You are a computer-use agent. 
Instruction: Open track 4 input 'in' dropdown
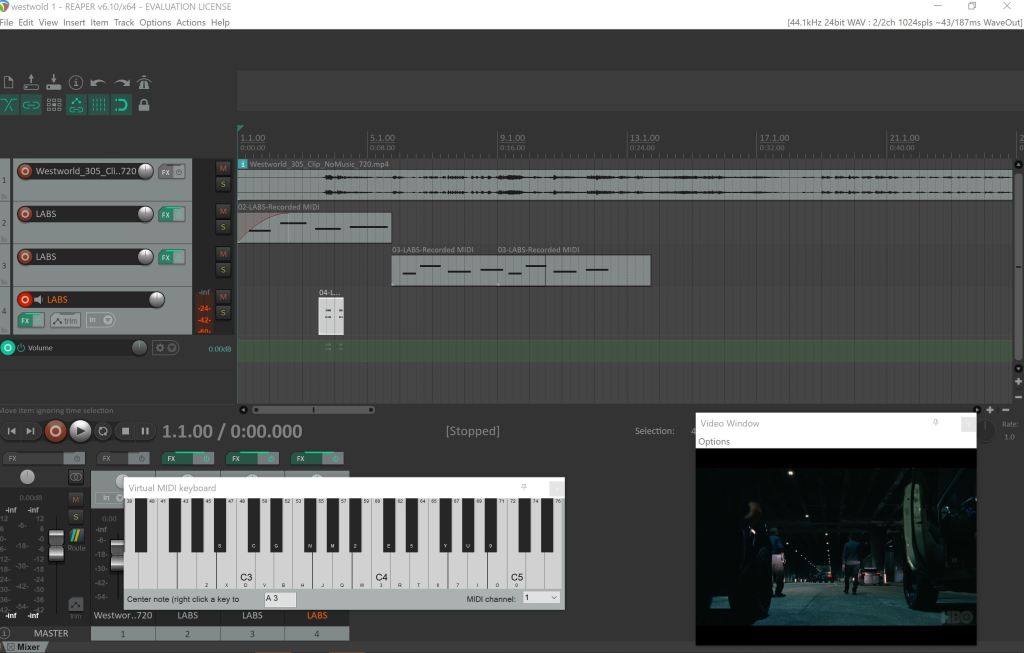click(x=100, y=320)
